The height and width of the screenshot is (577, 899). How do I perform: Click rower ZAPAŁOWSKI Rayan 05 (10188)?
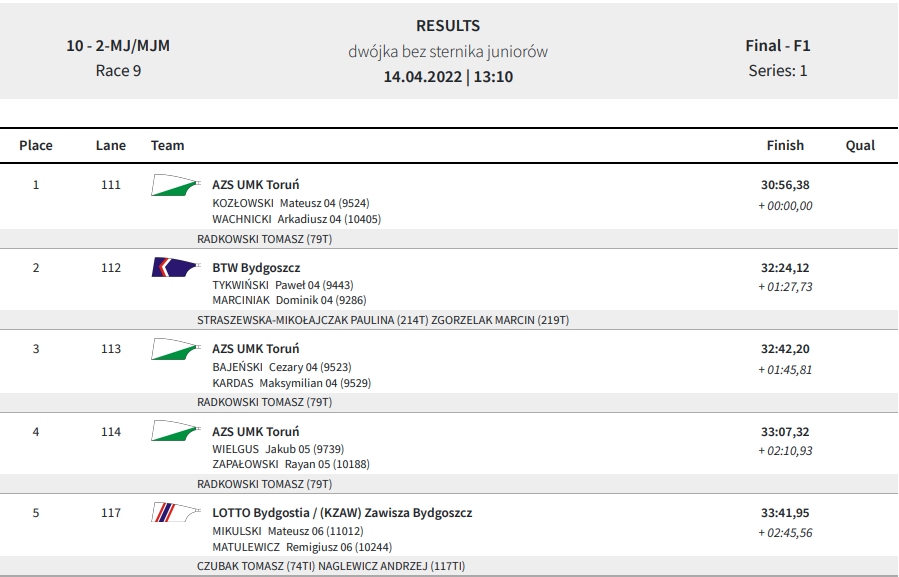pos(291,464)
